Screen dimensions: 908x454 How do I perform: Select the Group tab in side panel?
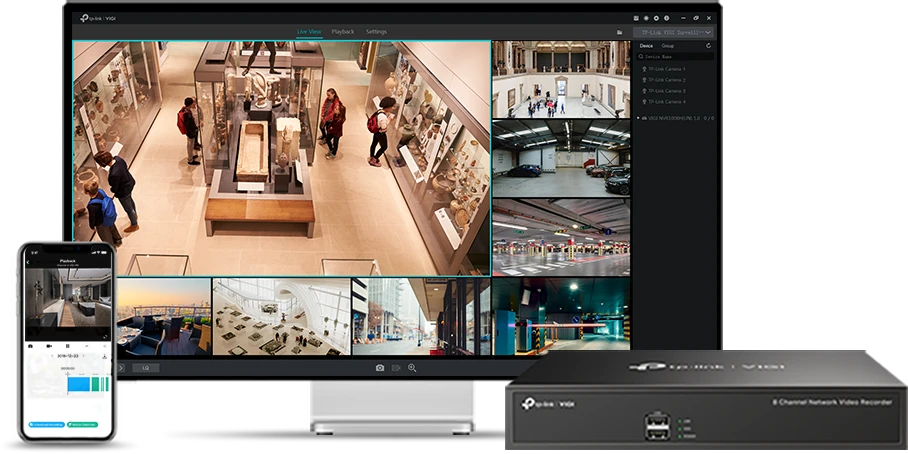pyautogui.click(x=668, y=46)
